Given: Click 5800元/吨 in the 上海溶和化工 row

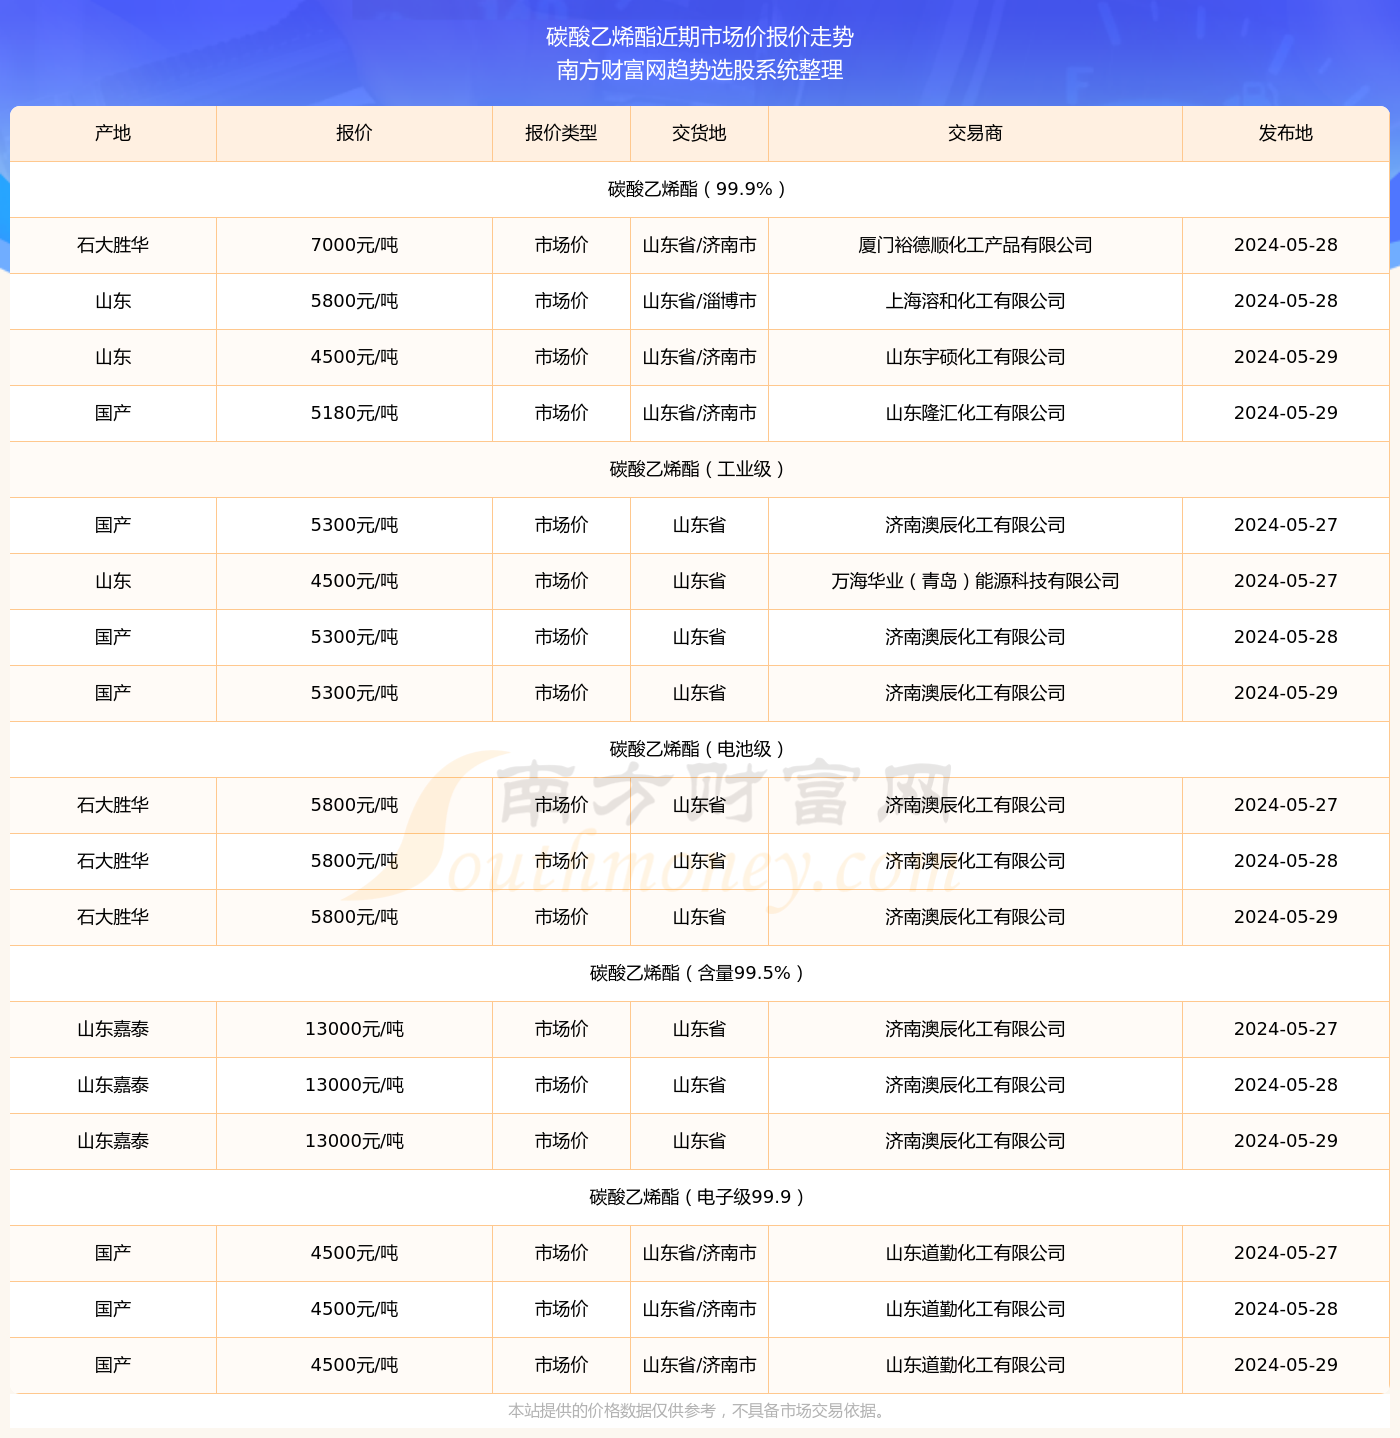Looking at the screenshot, I should click(354, 301).
